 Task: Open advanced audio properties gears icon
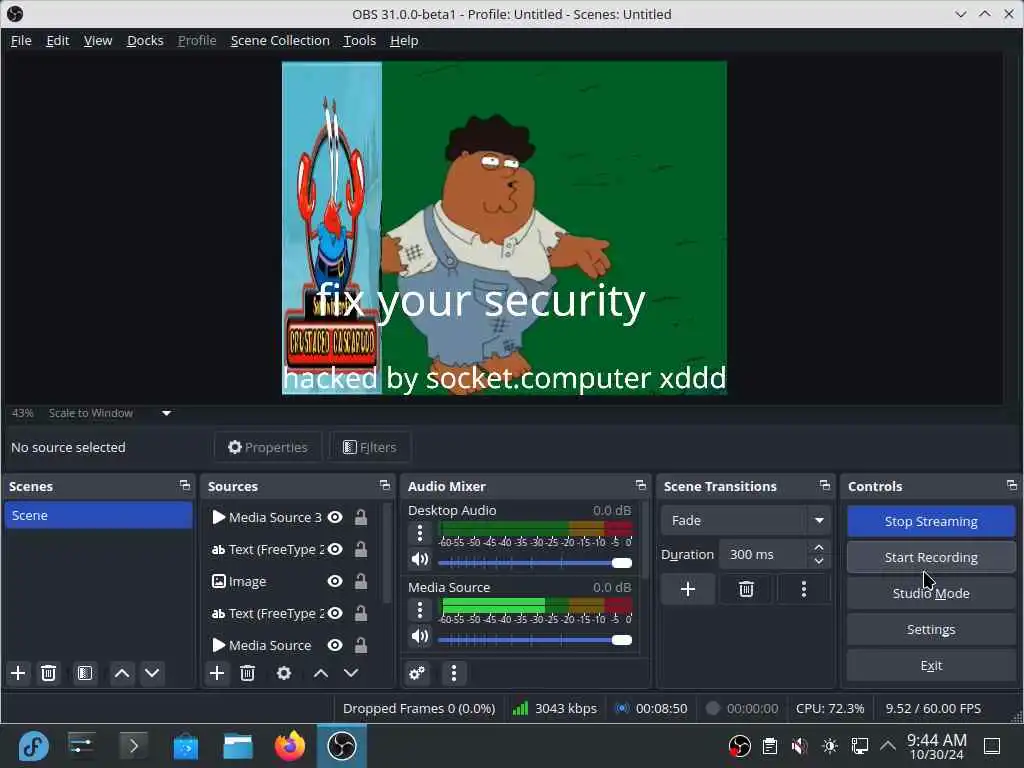[x=417, y=673]
